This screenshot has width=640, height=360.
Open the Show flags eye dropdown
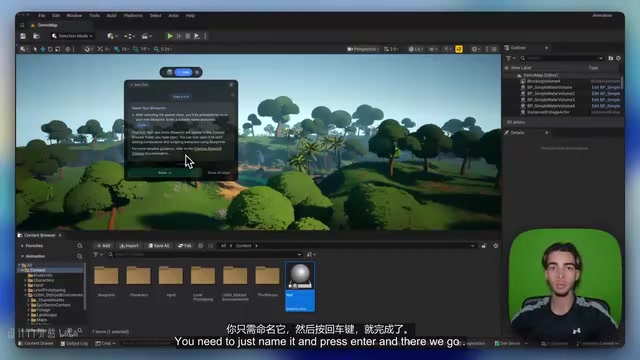[433, 49]
